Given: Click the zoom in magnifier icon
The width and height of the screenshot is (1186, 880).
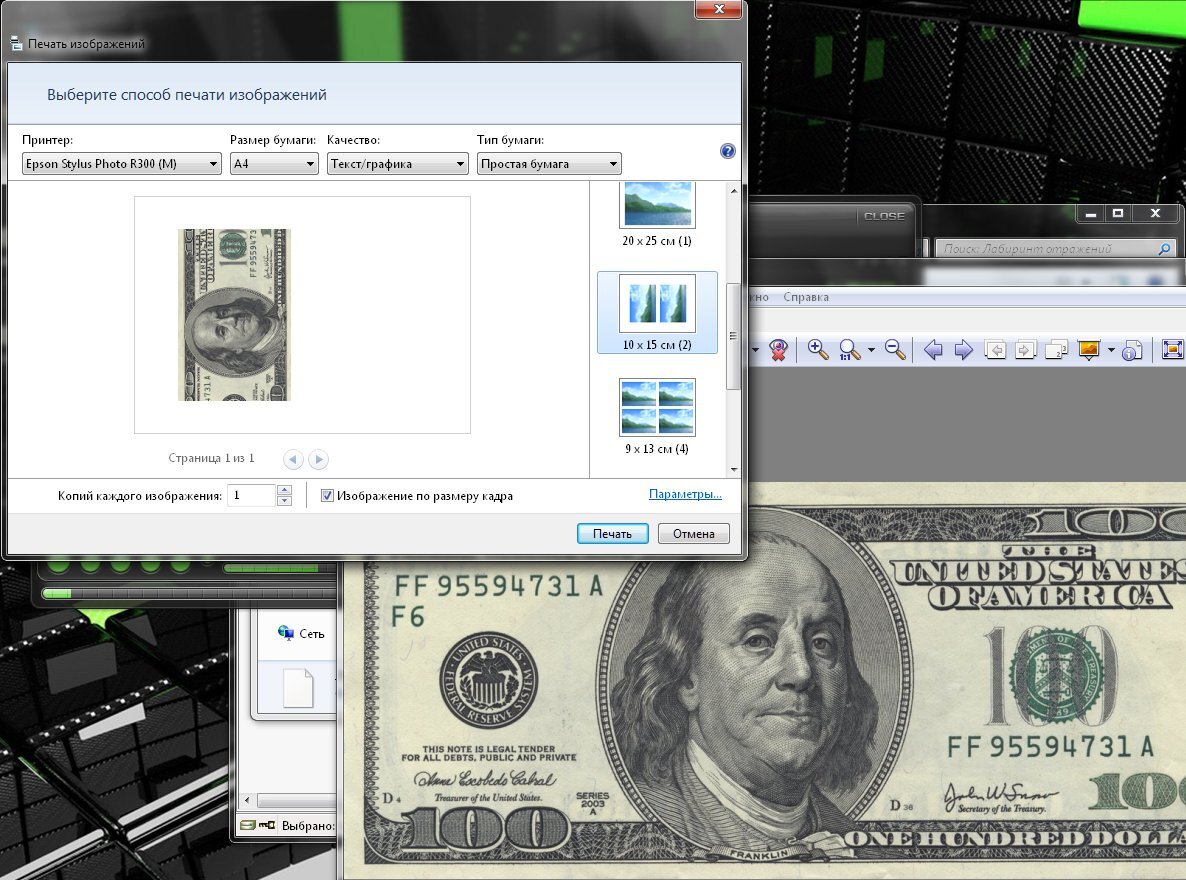Looking at the screenshot, I should tap(817, 350).
